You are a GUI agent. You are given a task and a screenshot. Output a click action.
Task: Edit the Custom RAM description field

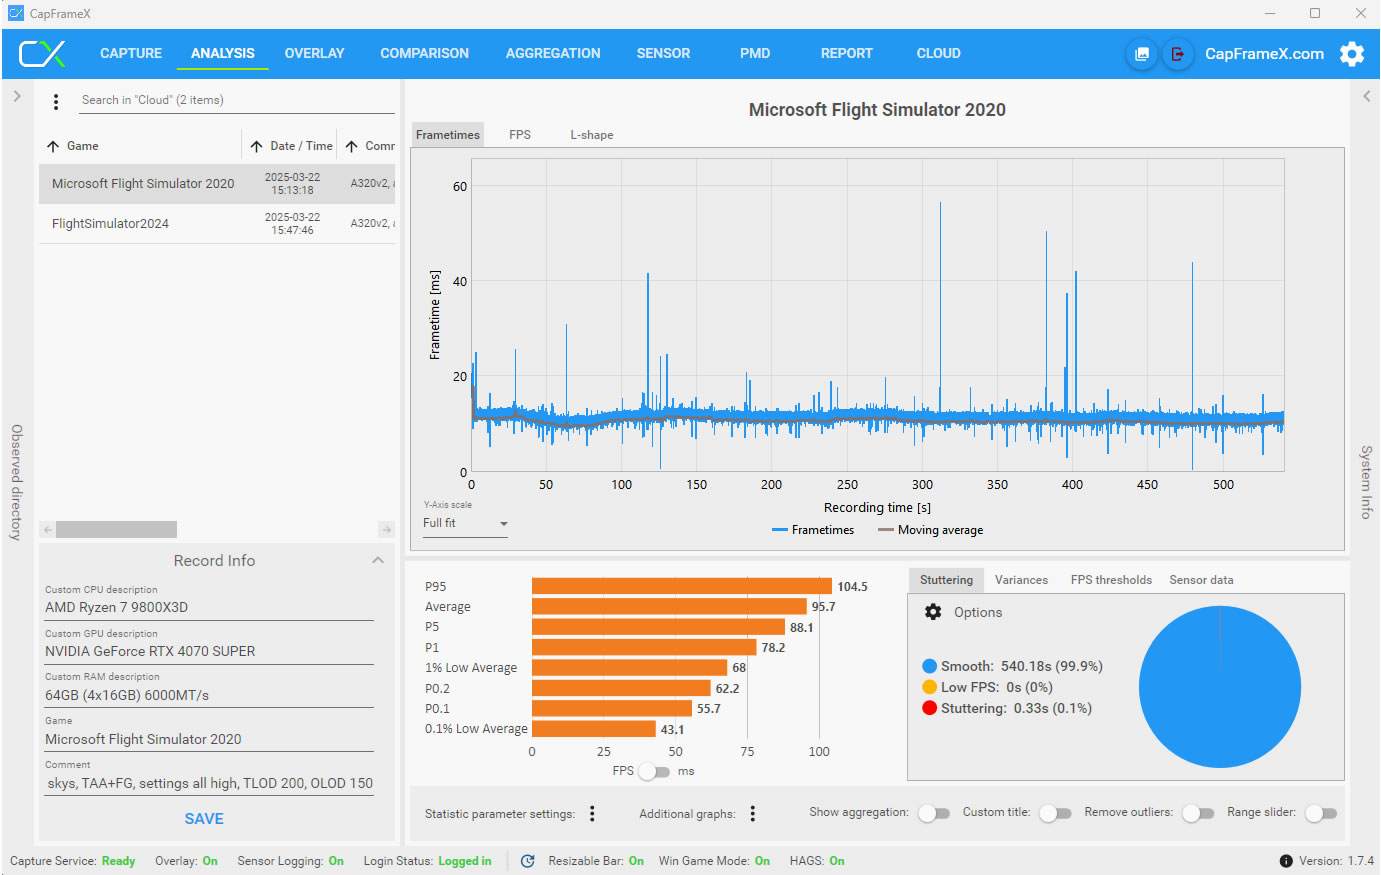coord(209,696)
